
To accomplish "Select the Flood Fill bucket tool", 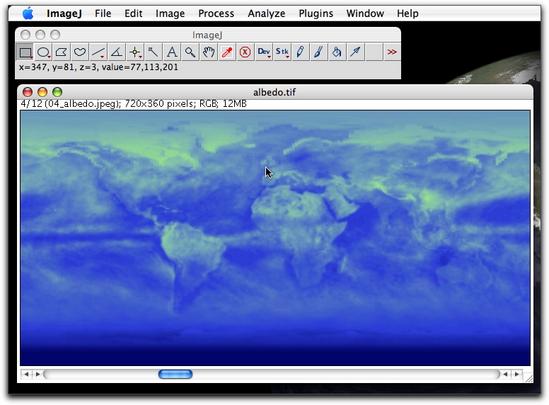I will pyautogui.click(x=336, y=53).
